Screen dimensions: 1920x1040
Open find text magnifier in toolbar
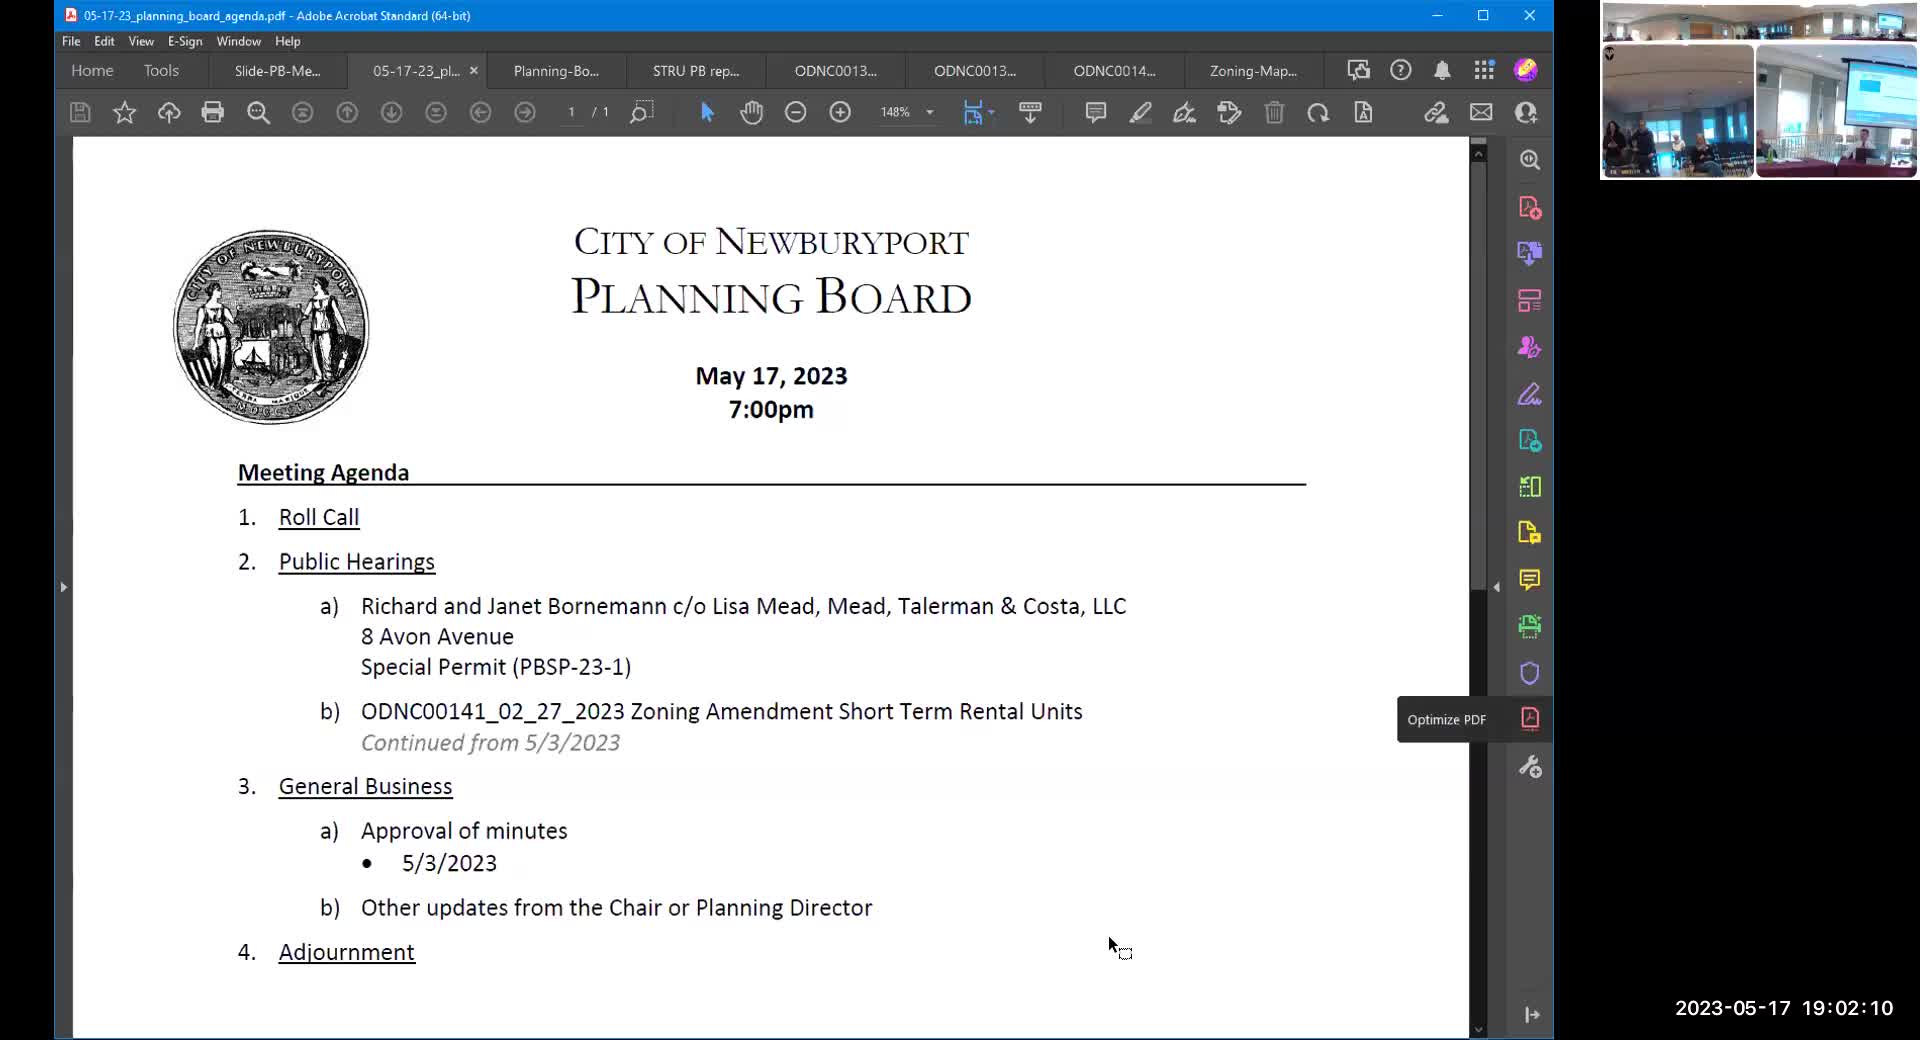tap(258, 113)
